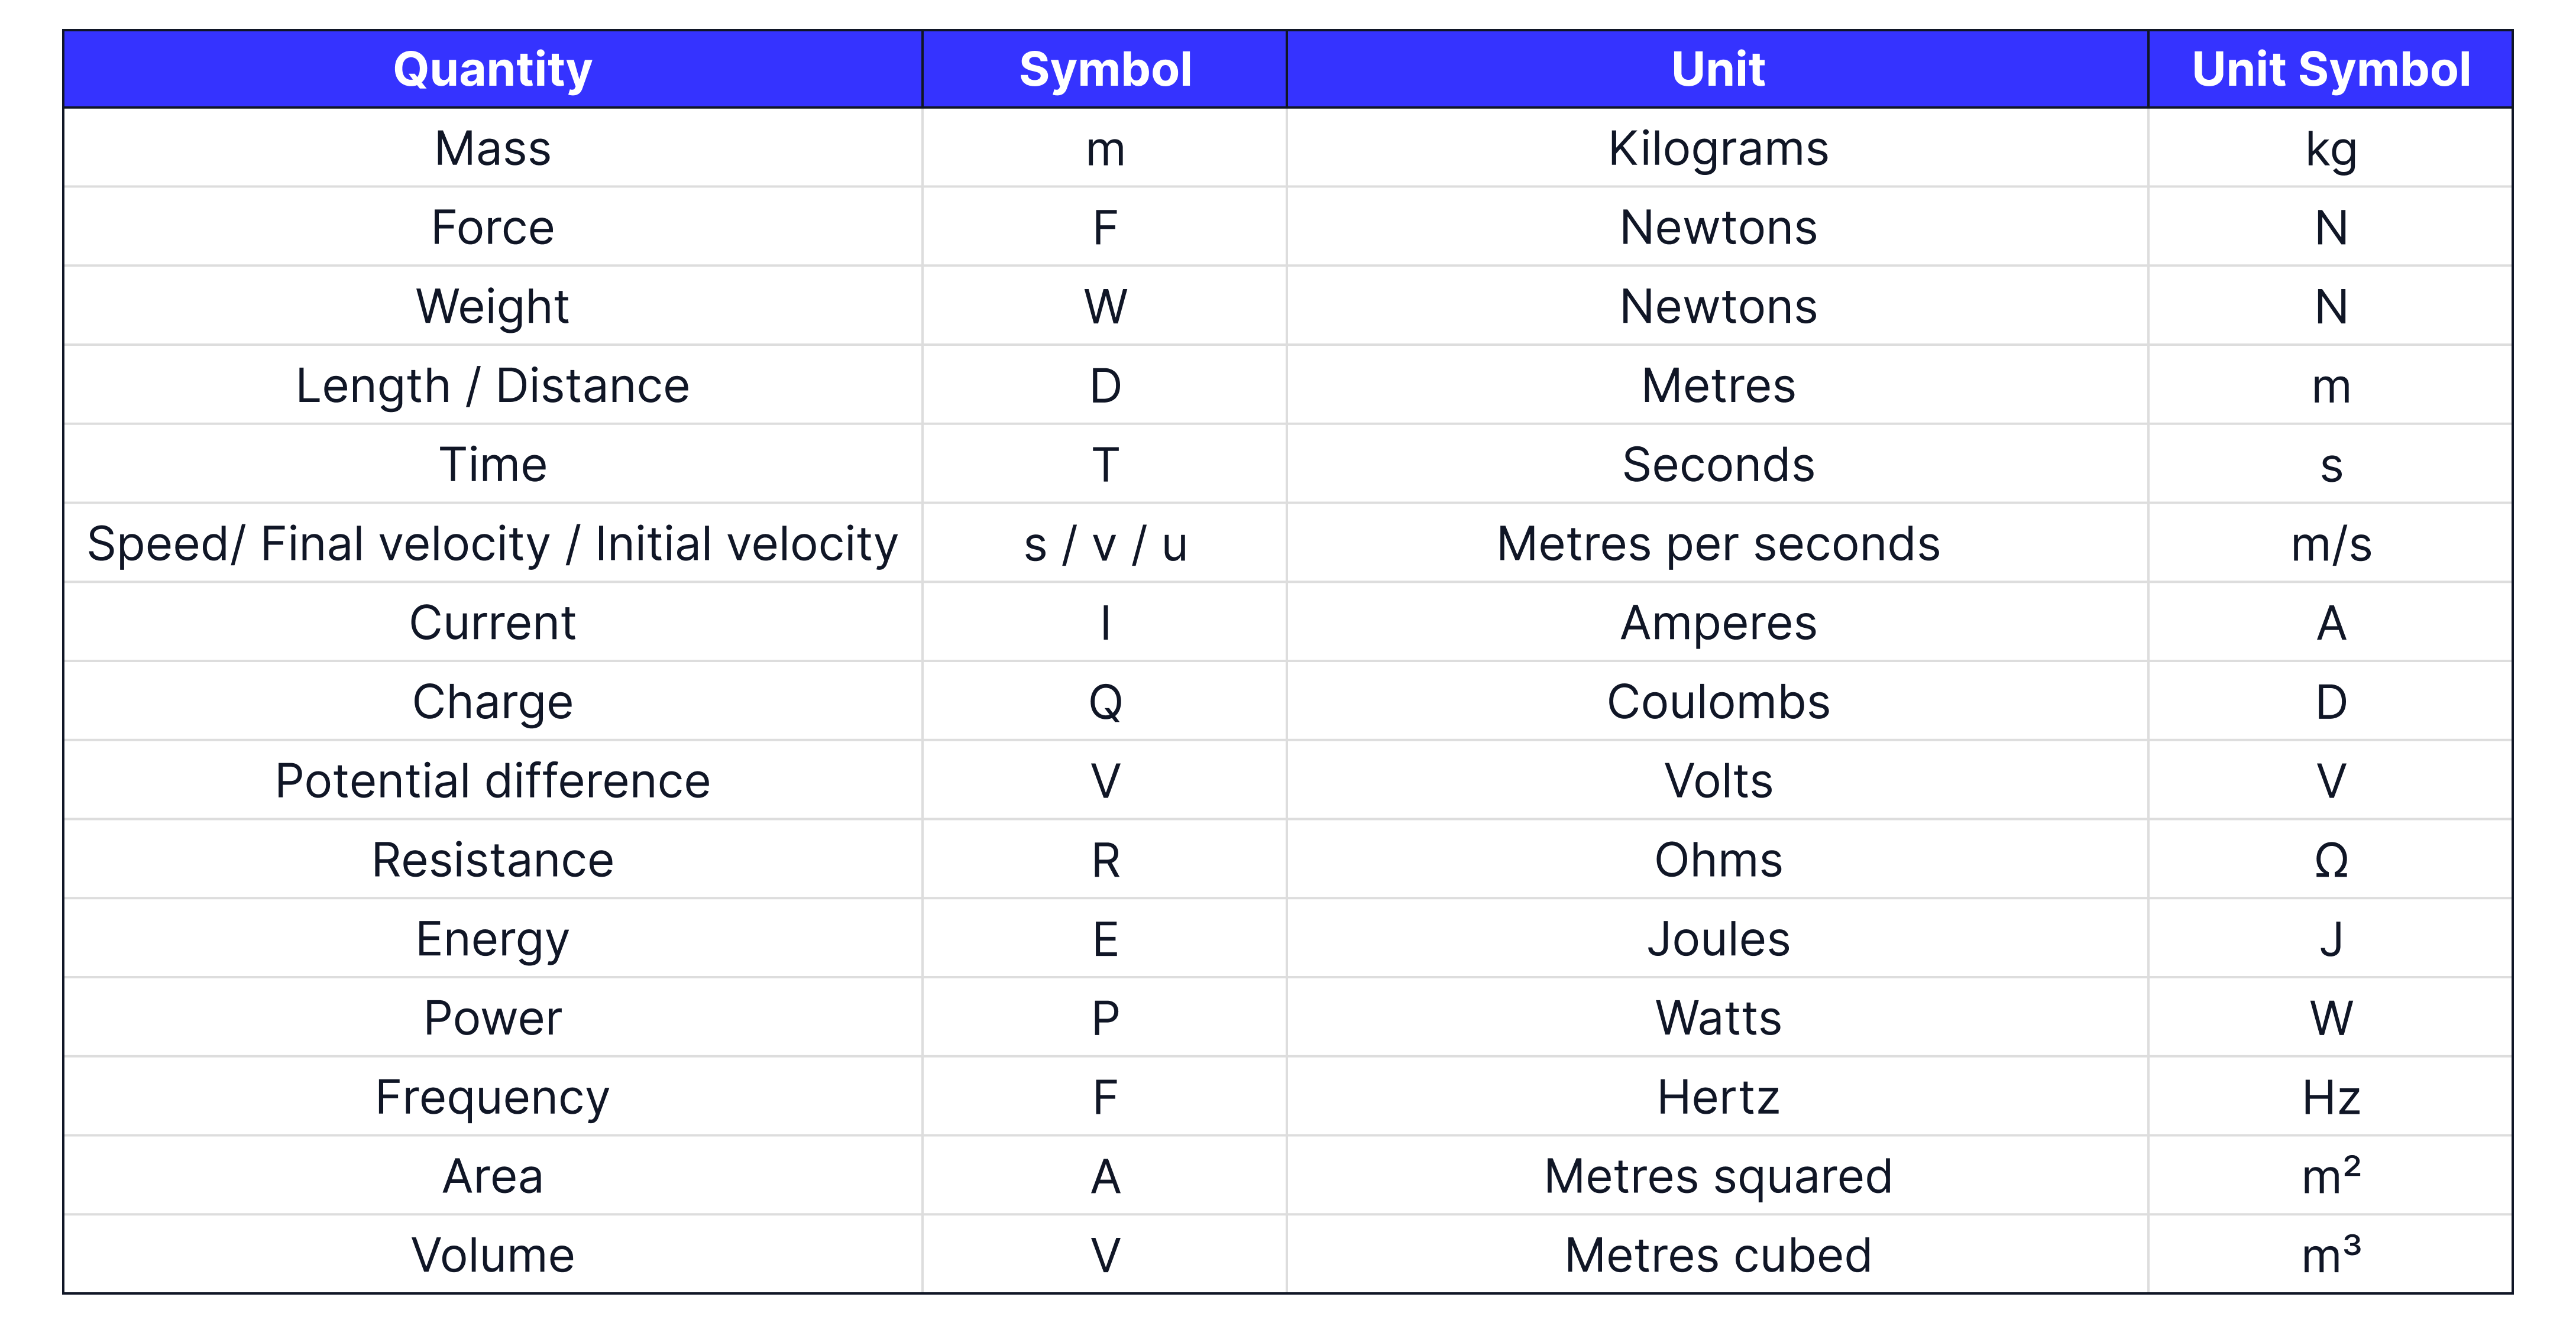Image resolution: width=2576 pixels, height=1323 pixels.
Task: Click the Seconds unit cell
Action: tap(1718, 465)
